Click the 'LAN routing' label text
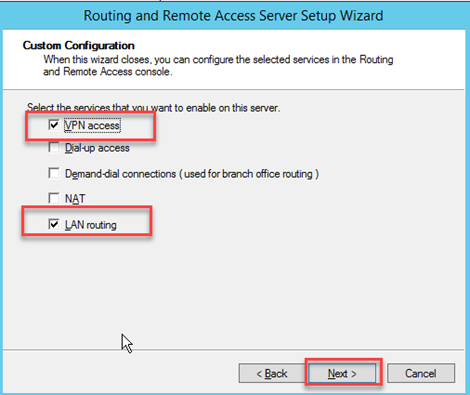The height and width of the screenshot is (395, 470). pyautogui.click(x=91, y=225)
